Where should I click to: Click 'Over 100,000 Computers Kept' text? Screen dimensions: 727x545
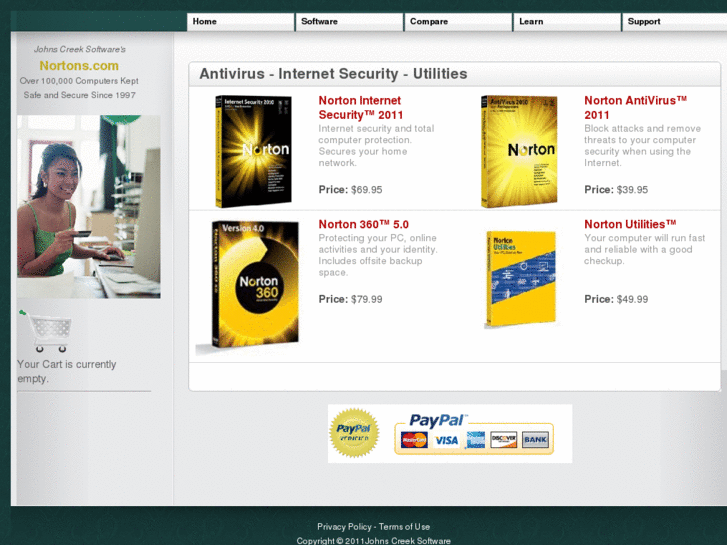[79, 81]
